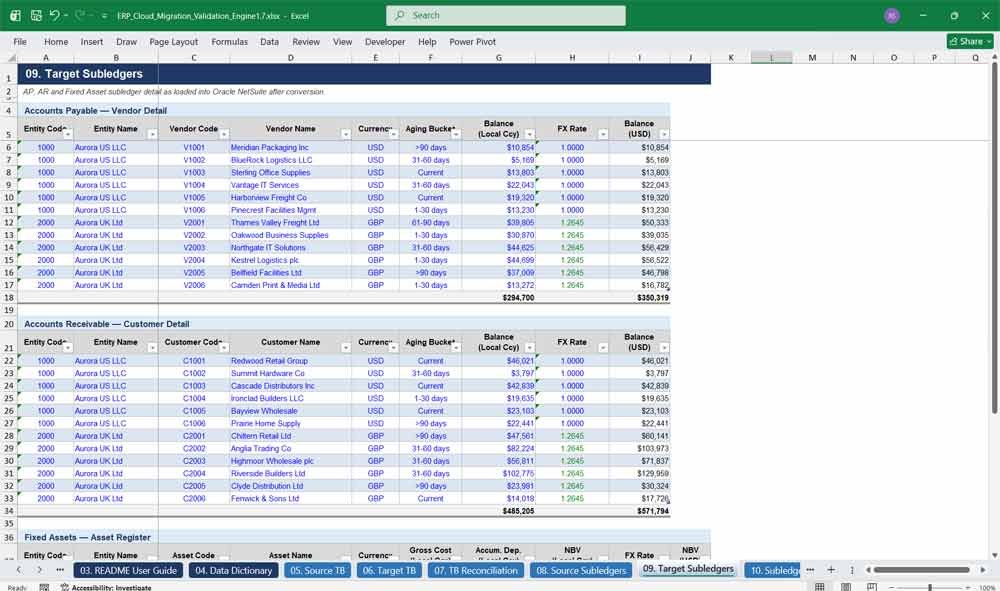Screen dimensions: 1000x591
Task: Click the zoom slider handle
Action: pyautogui.click(x=930, y=587)
